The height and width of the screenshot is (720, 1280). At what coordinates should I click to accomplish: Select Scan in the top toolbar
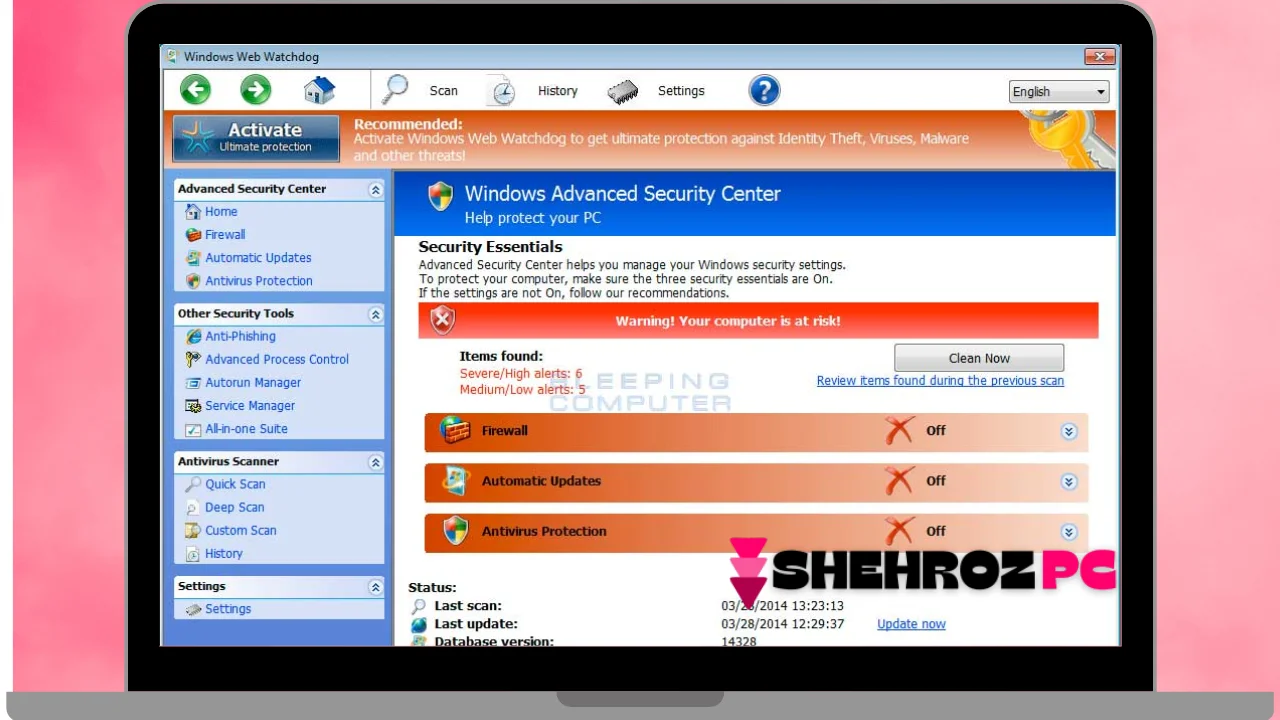click(x=444, y=91)
